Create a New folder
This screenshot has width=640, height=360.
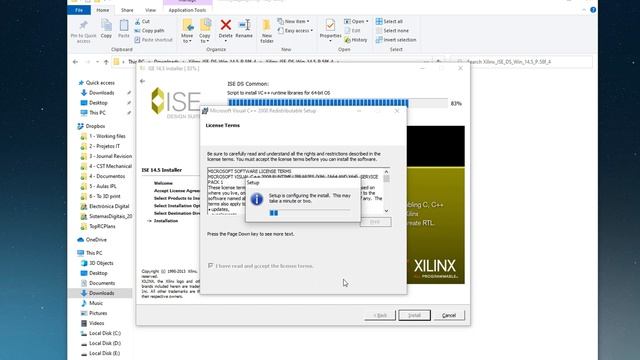[x=267, y=31]
